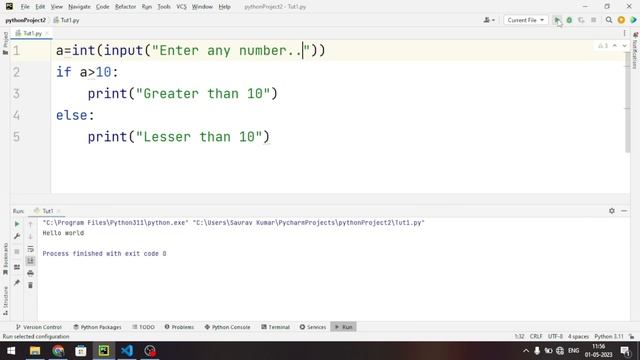Open the Python Console tool window
Viewport: 640px width, 360px height.
click(227, 327)
